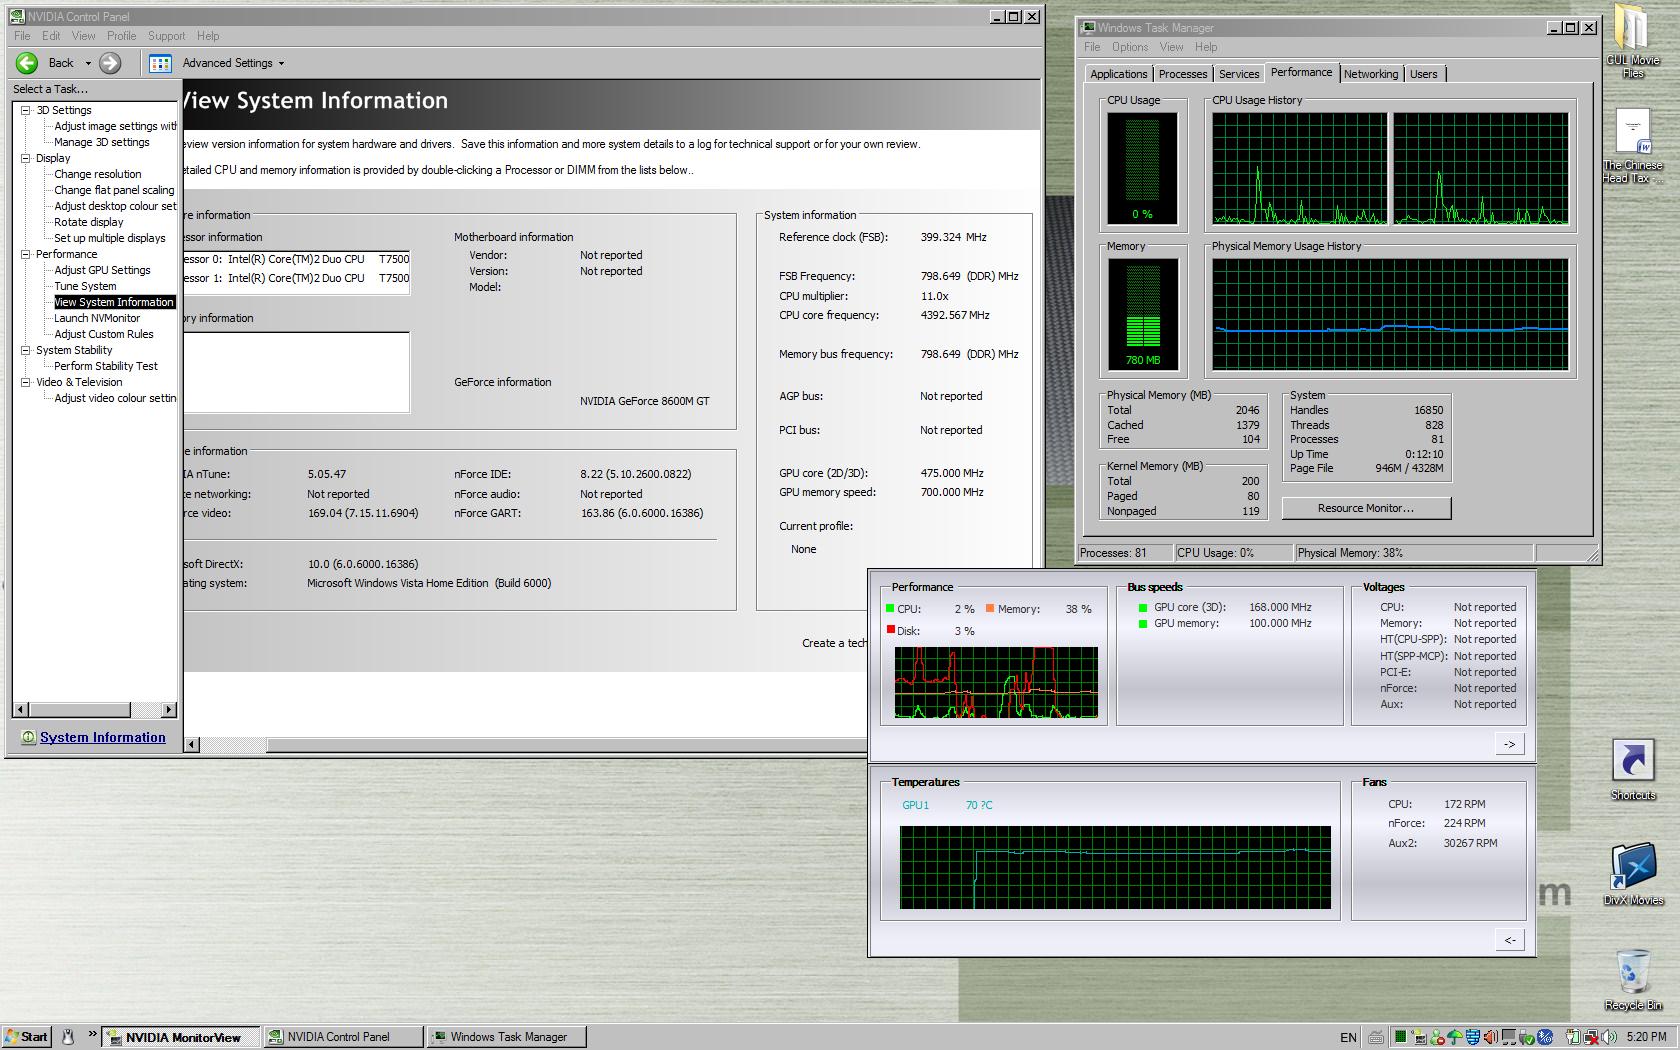This screenshot has height=1050, width=1680.
Task: Collapse the Video & Television tree node
Action: pyautogui.click(x=26, y=382)
